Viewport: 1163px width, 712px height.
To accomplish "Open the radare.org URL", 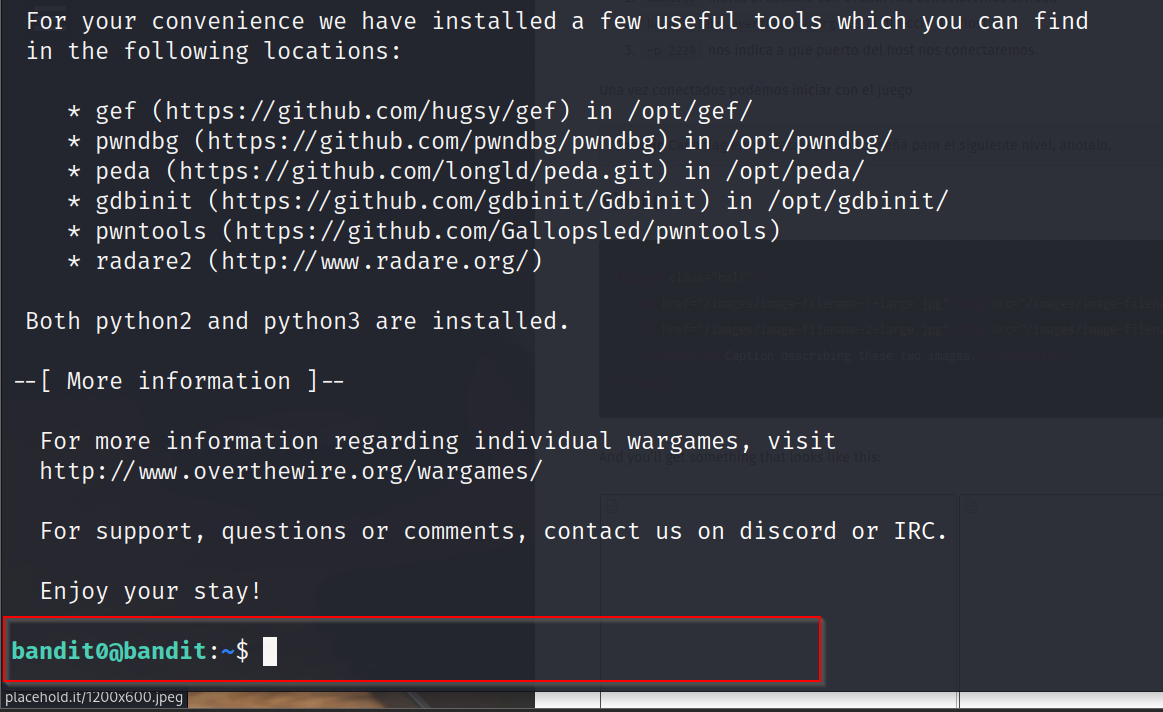I will [375, 261].
